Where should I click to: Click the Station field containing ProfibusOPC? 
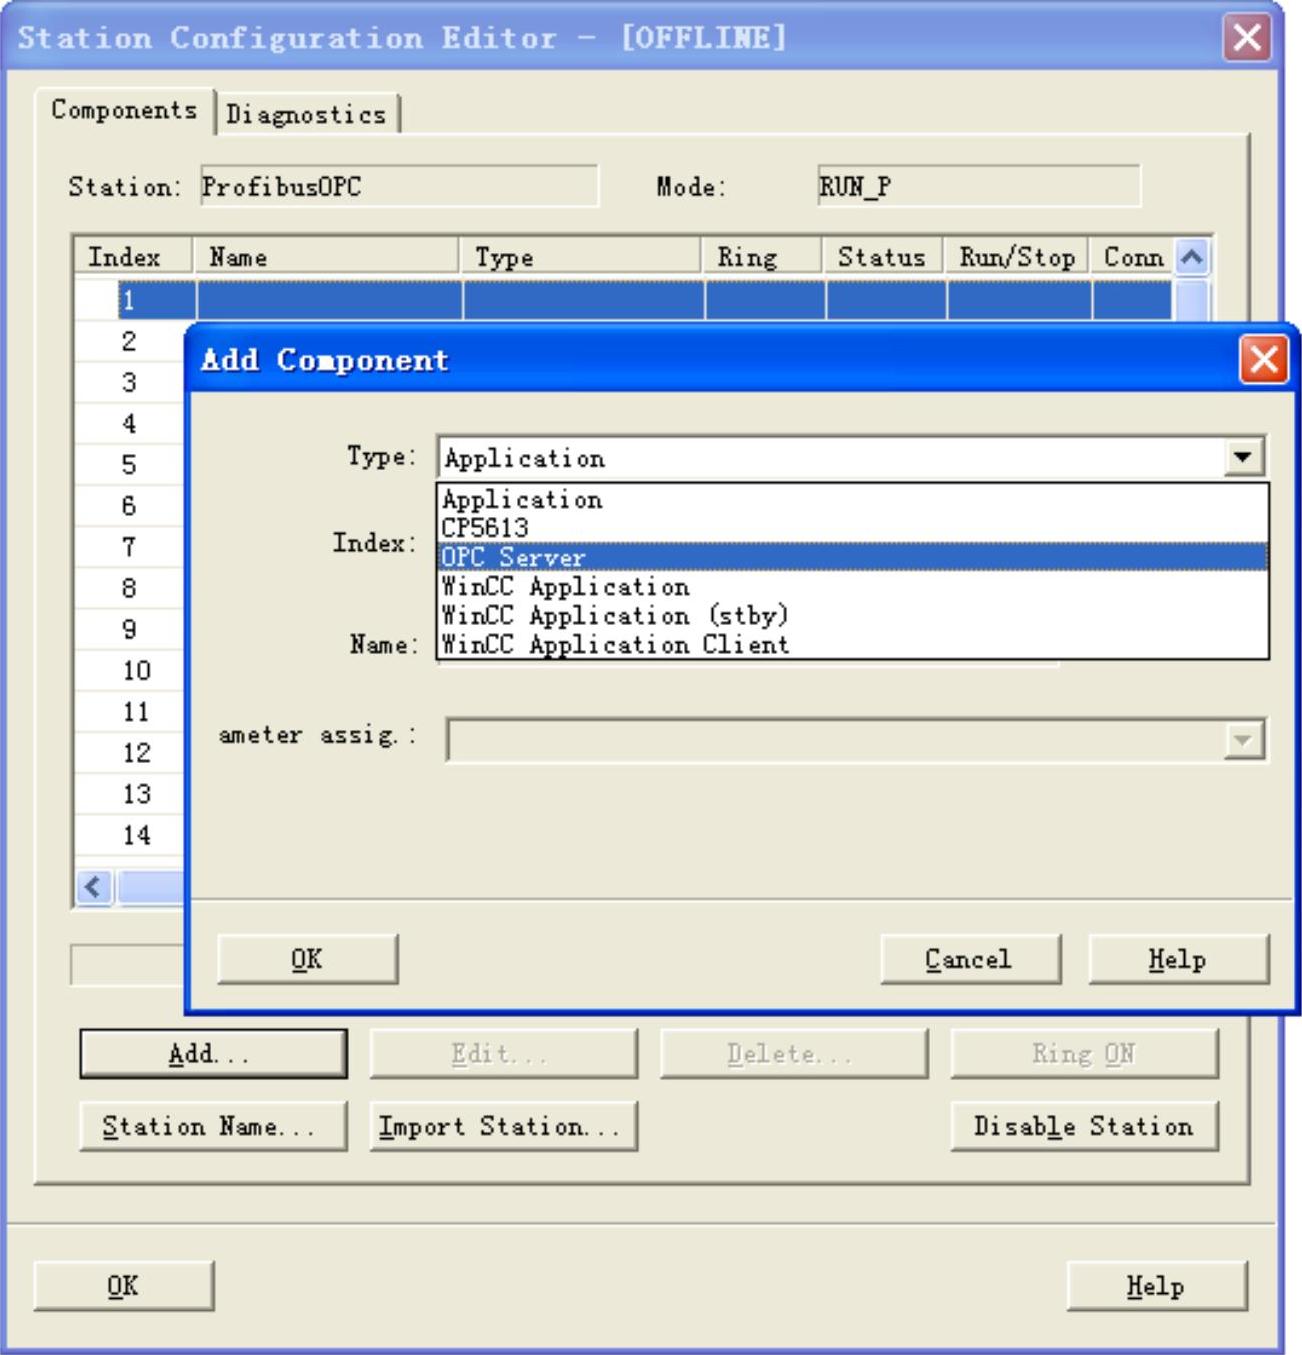pyautogui.click(x=399, y=187)
